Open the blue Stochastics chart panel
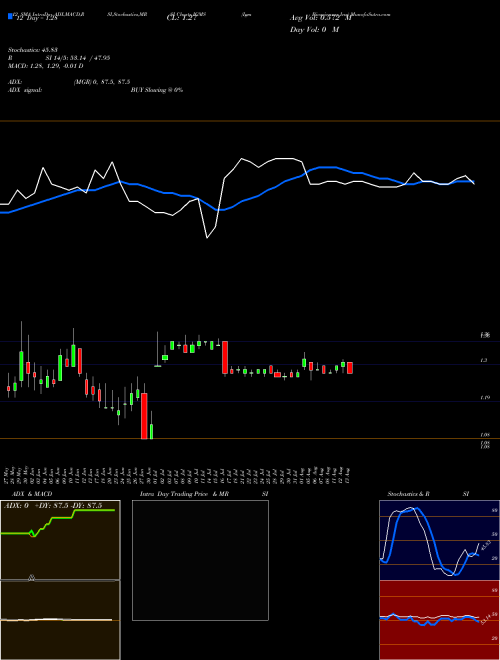 439,540
